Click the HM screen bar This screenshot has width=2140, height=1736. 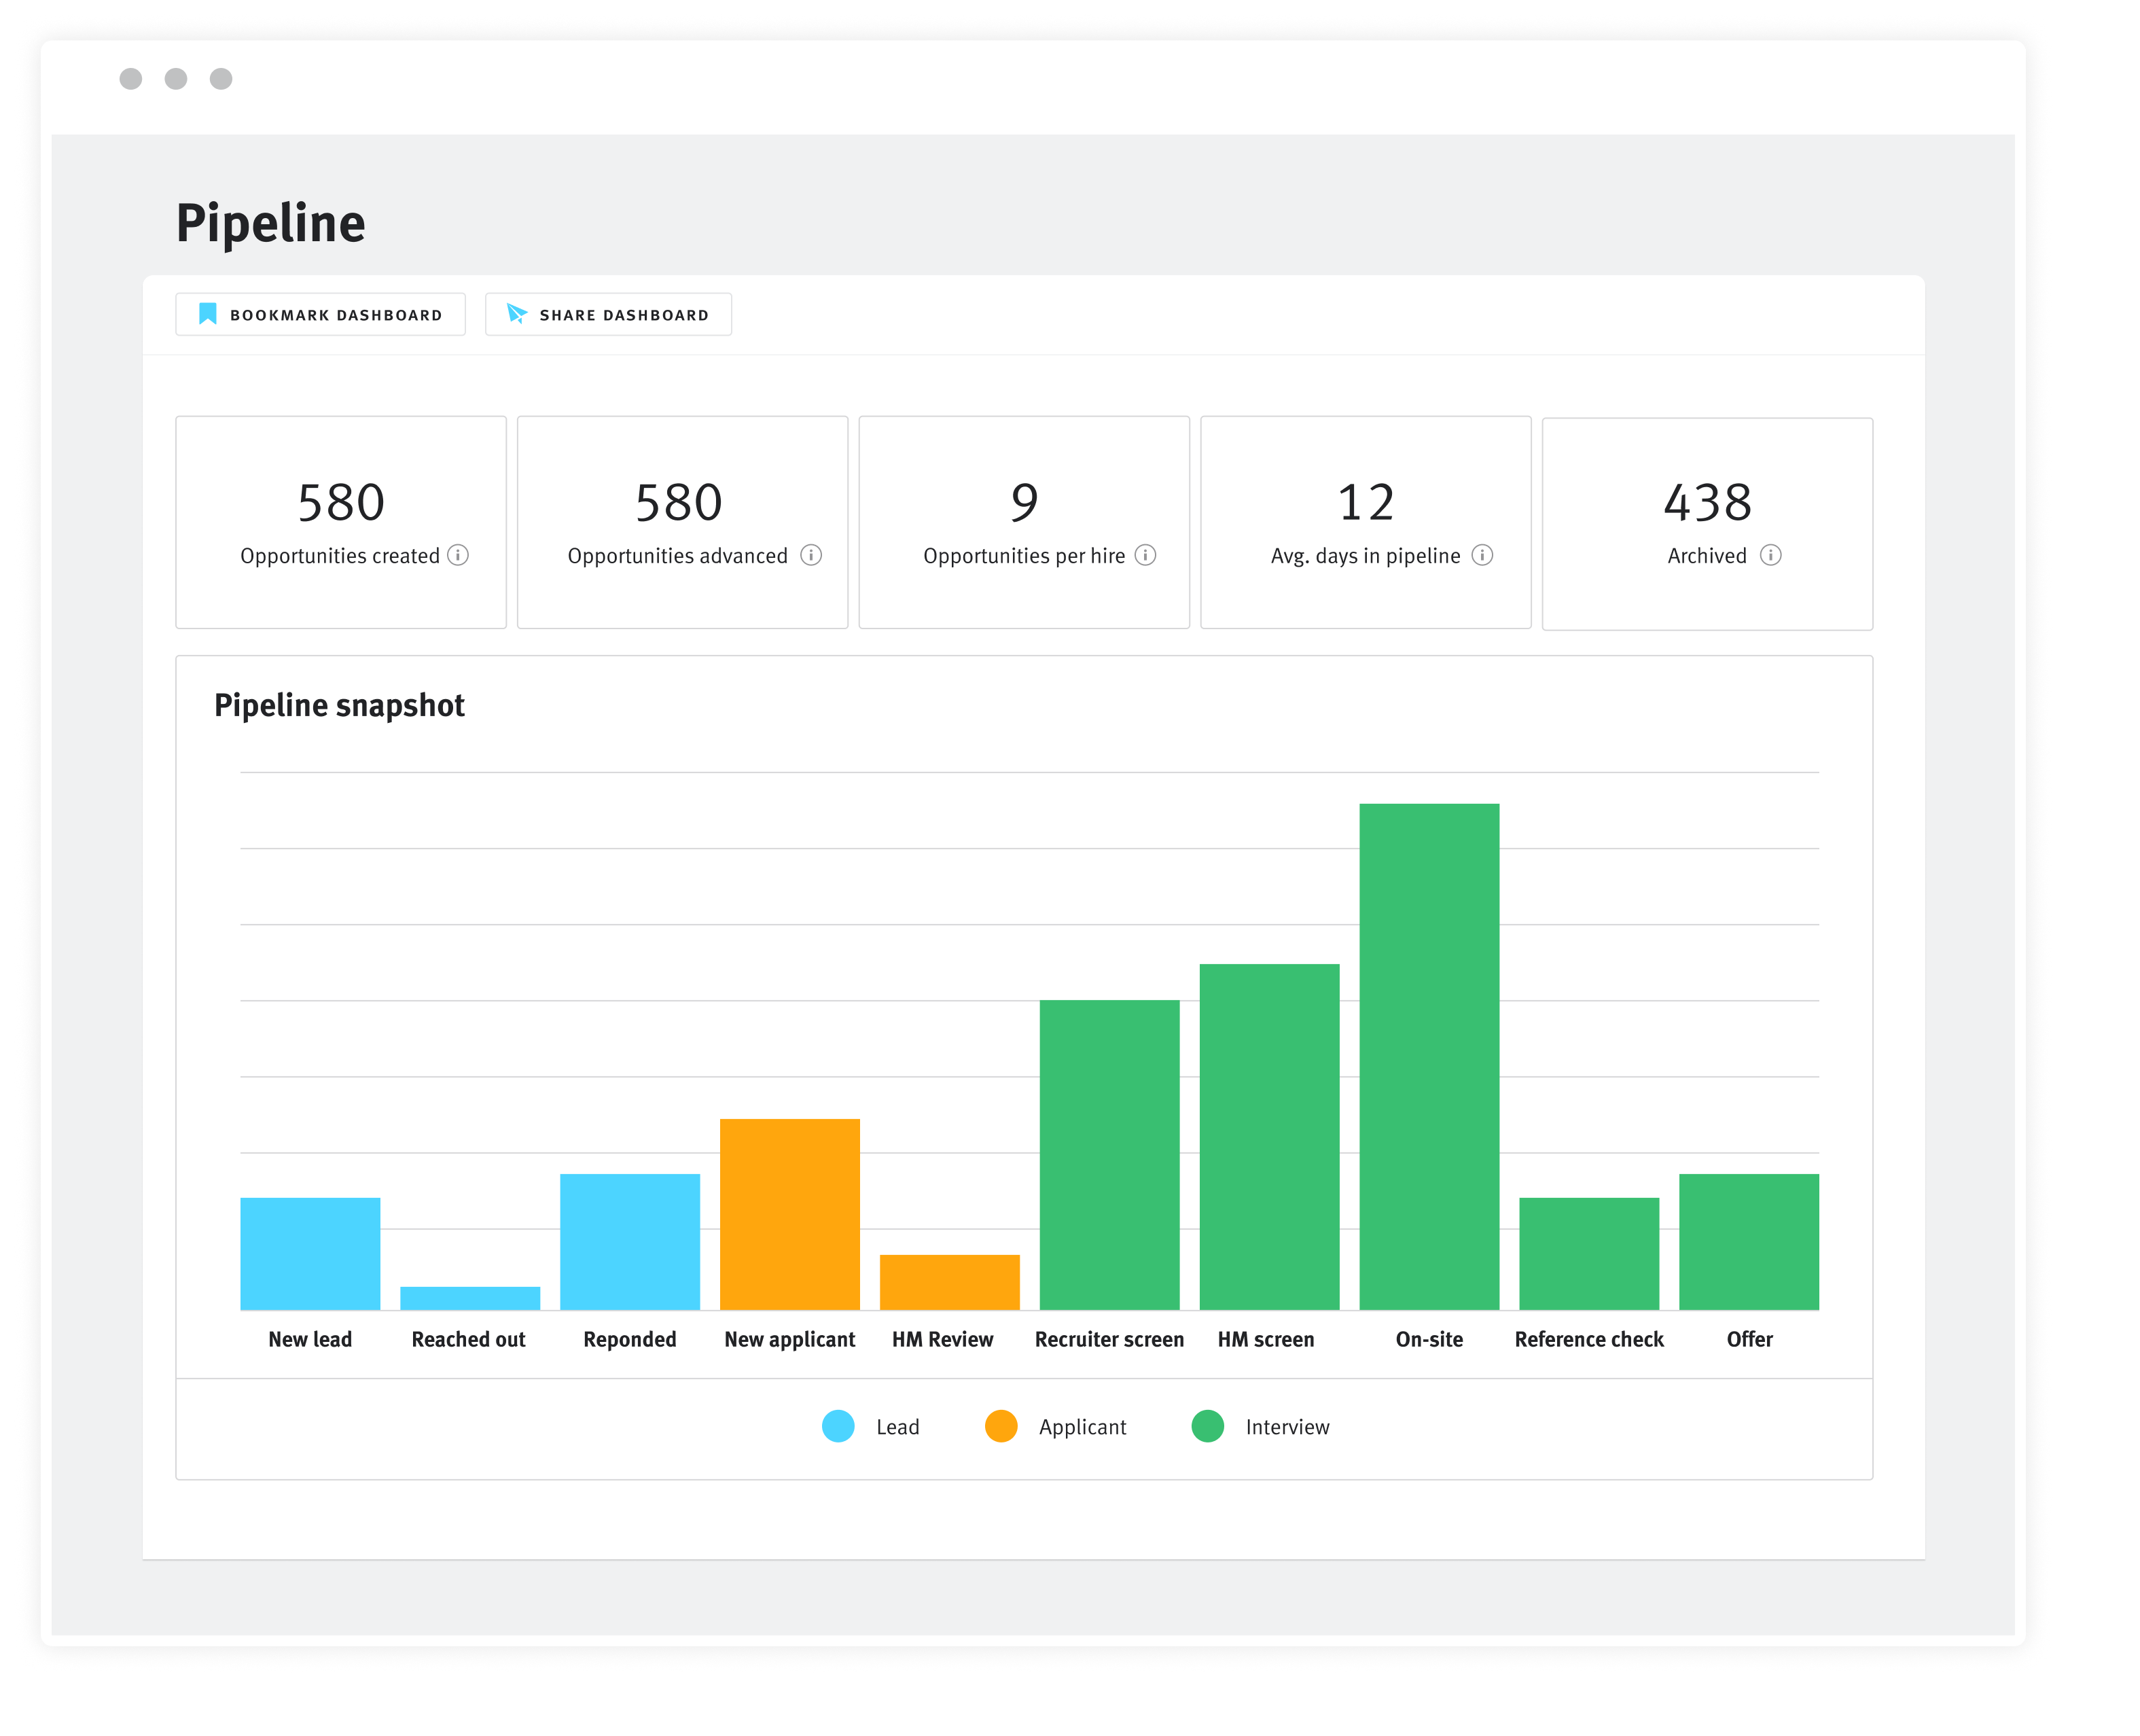(1269, 1136)
